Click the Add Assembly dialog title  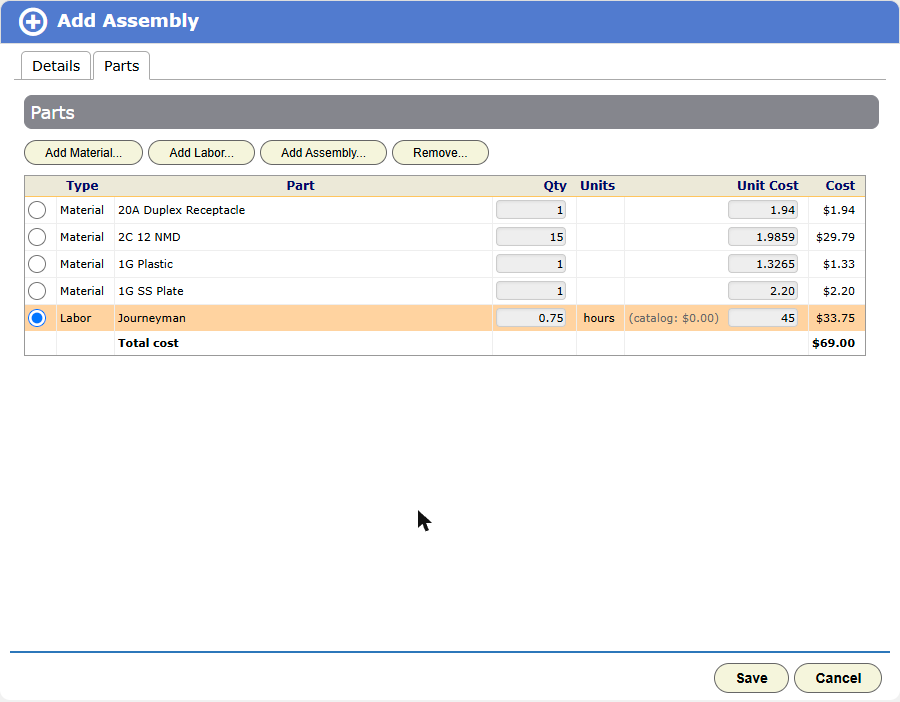pyautogui.click(x=127, y=21)
